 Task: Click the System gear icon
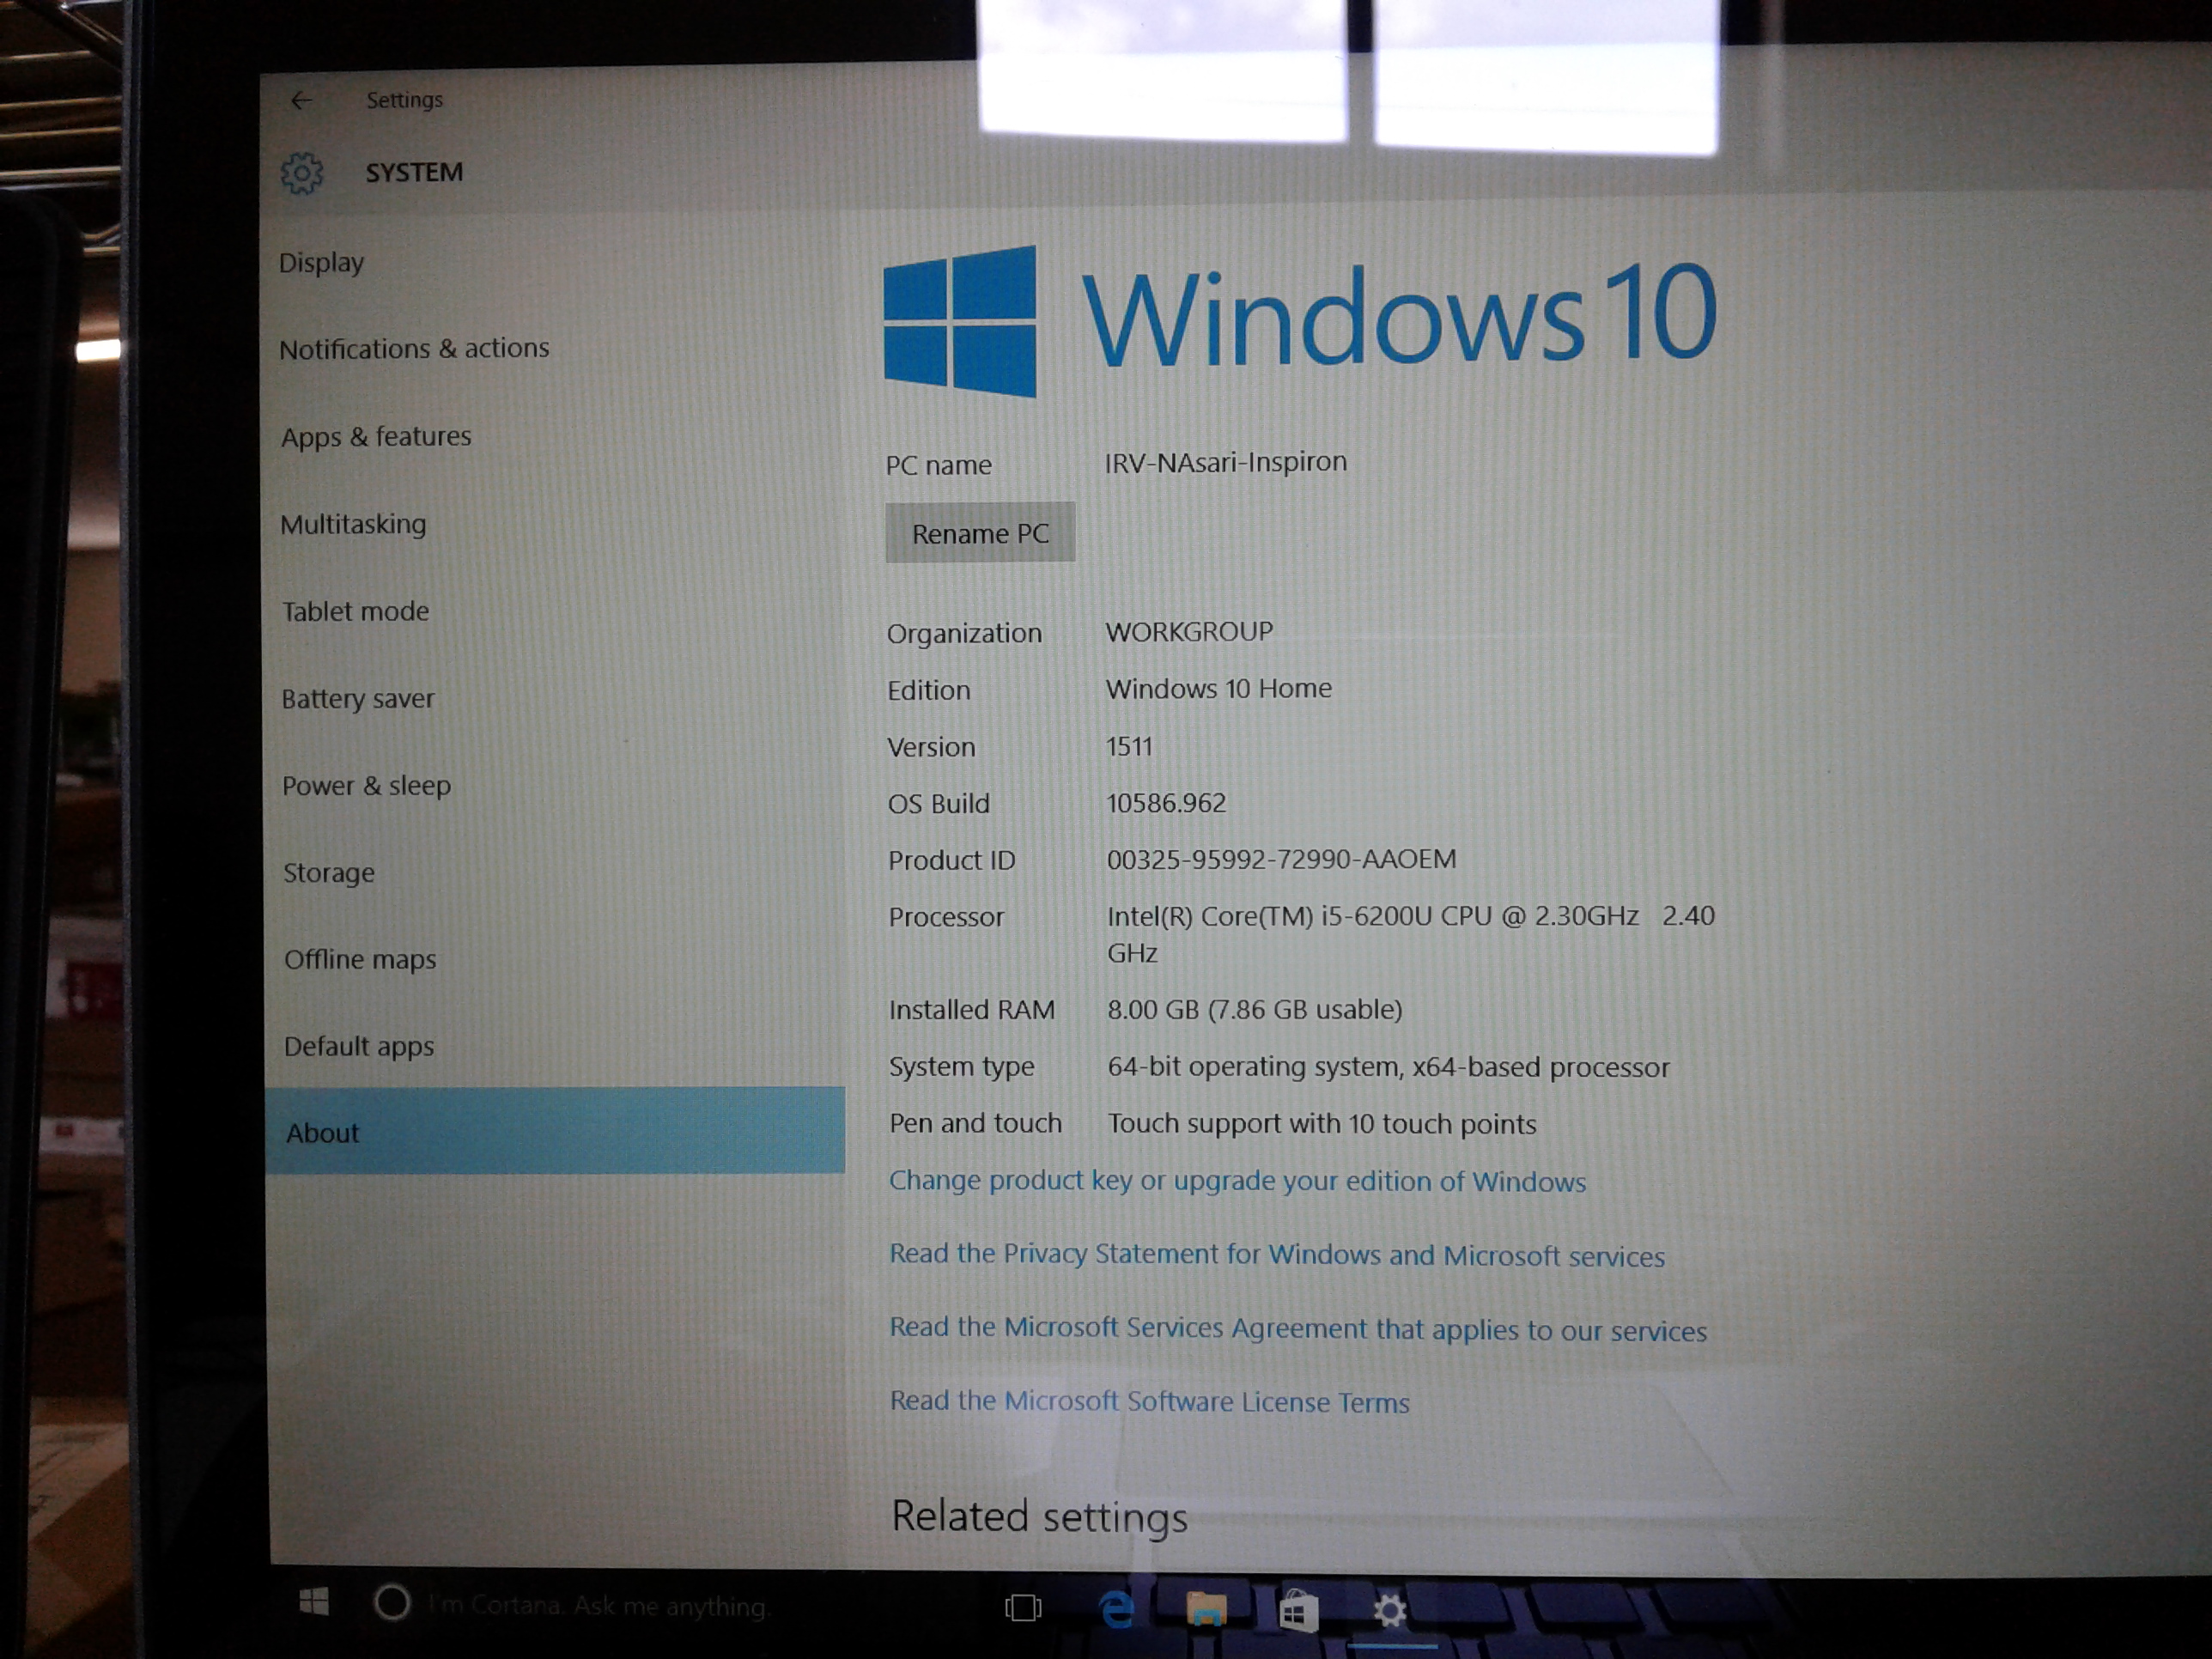(302, 174)
